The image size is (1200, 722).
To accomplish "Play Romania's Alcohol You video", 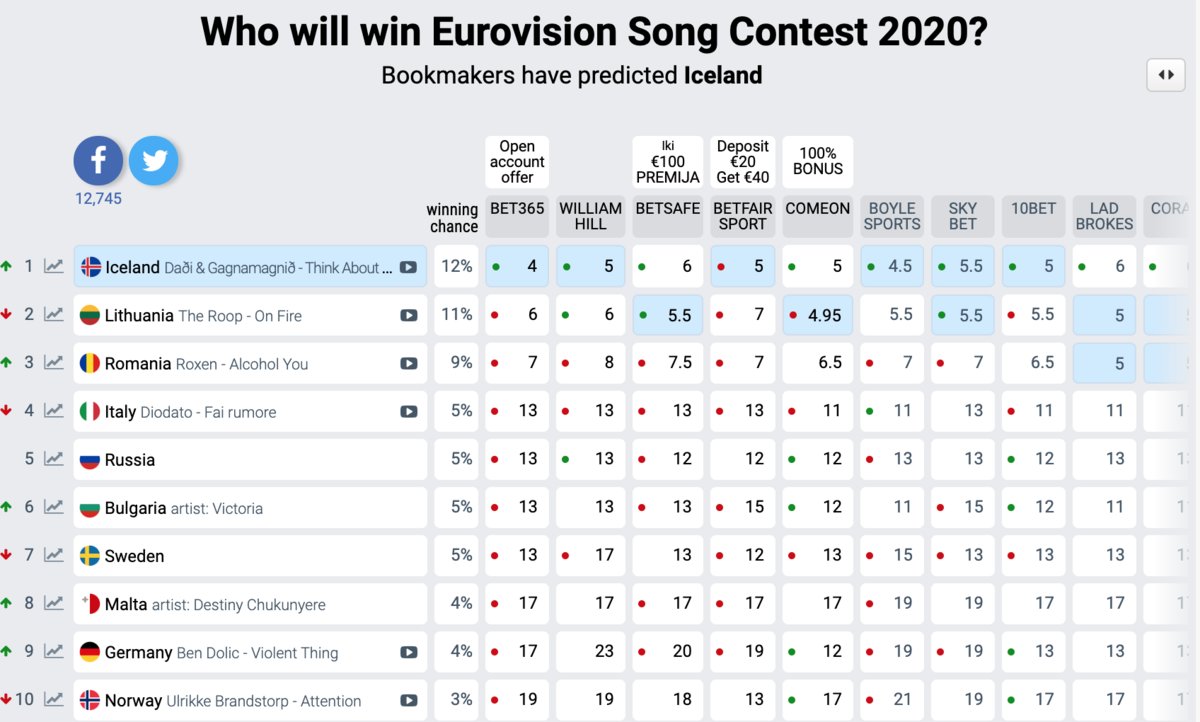I will [408, 363].
